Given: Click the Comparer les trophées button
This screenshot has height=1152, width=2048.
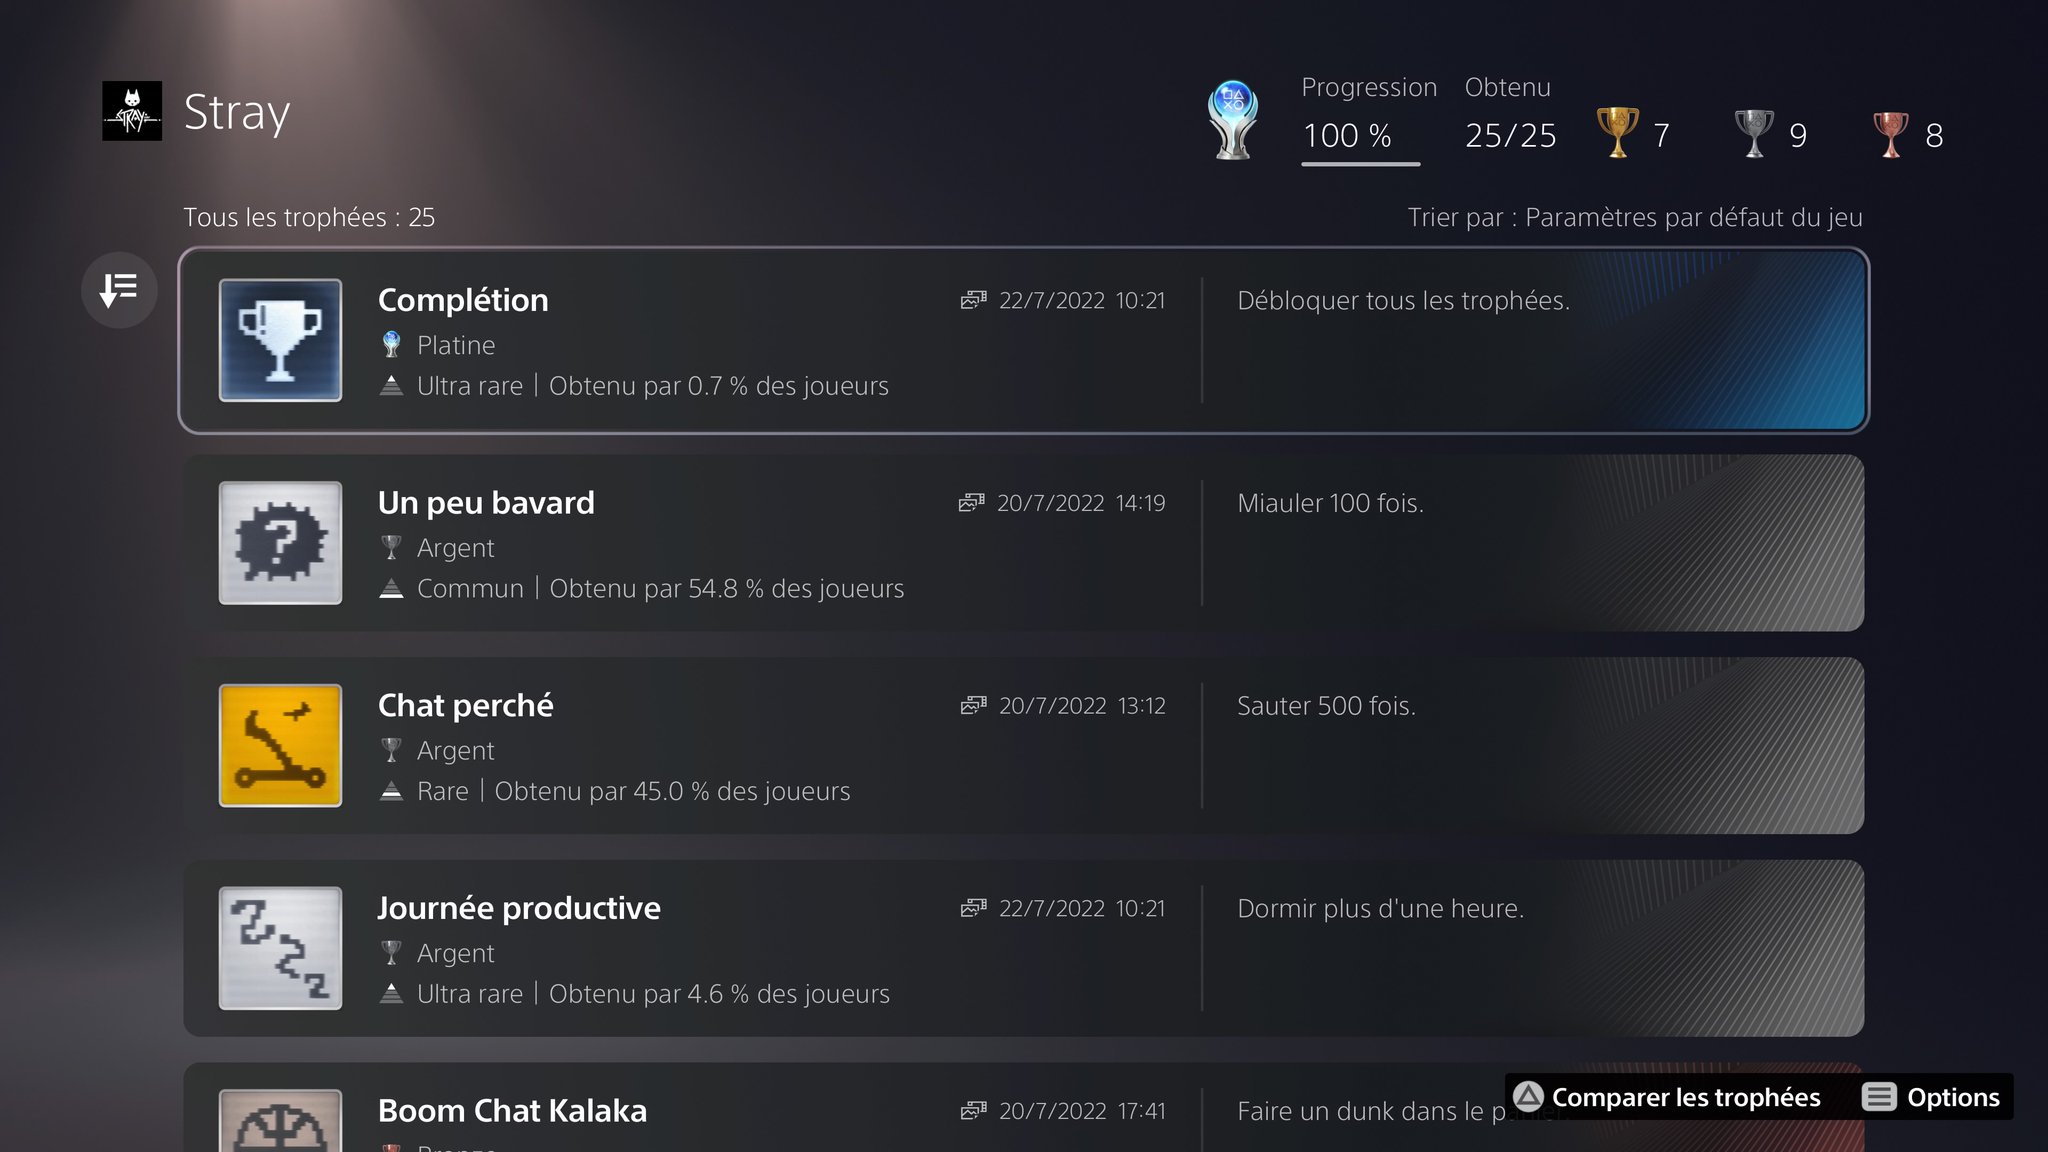Looking at the screenshot, I should click(1667, 1097).
